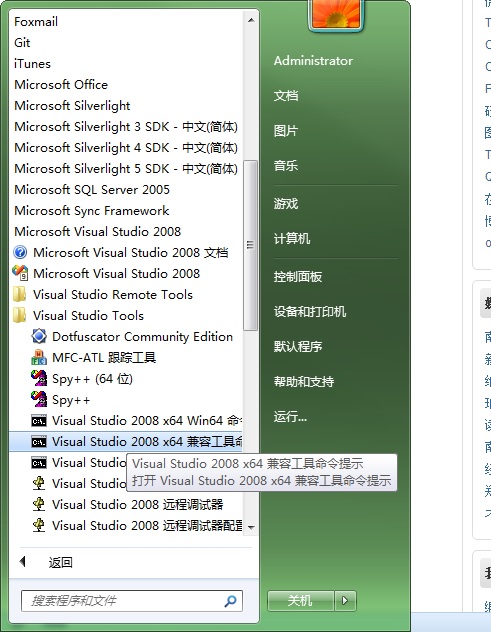Click Visual Studio 2008 远程调试器 icon
This screenshot has height=632, width=491.
pos(39,504)
